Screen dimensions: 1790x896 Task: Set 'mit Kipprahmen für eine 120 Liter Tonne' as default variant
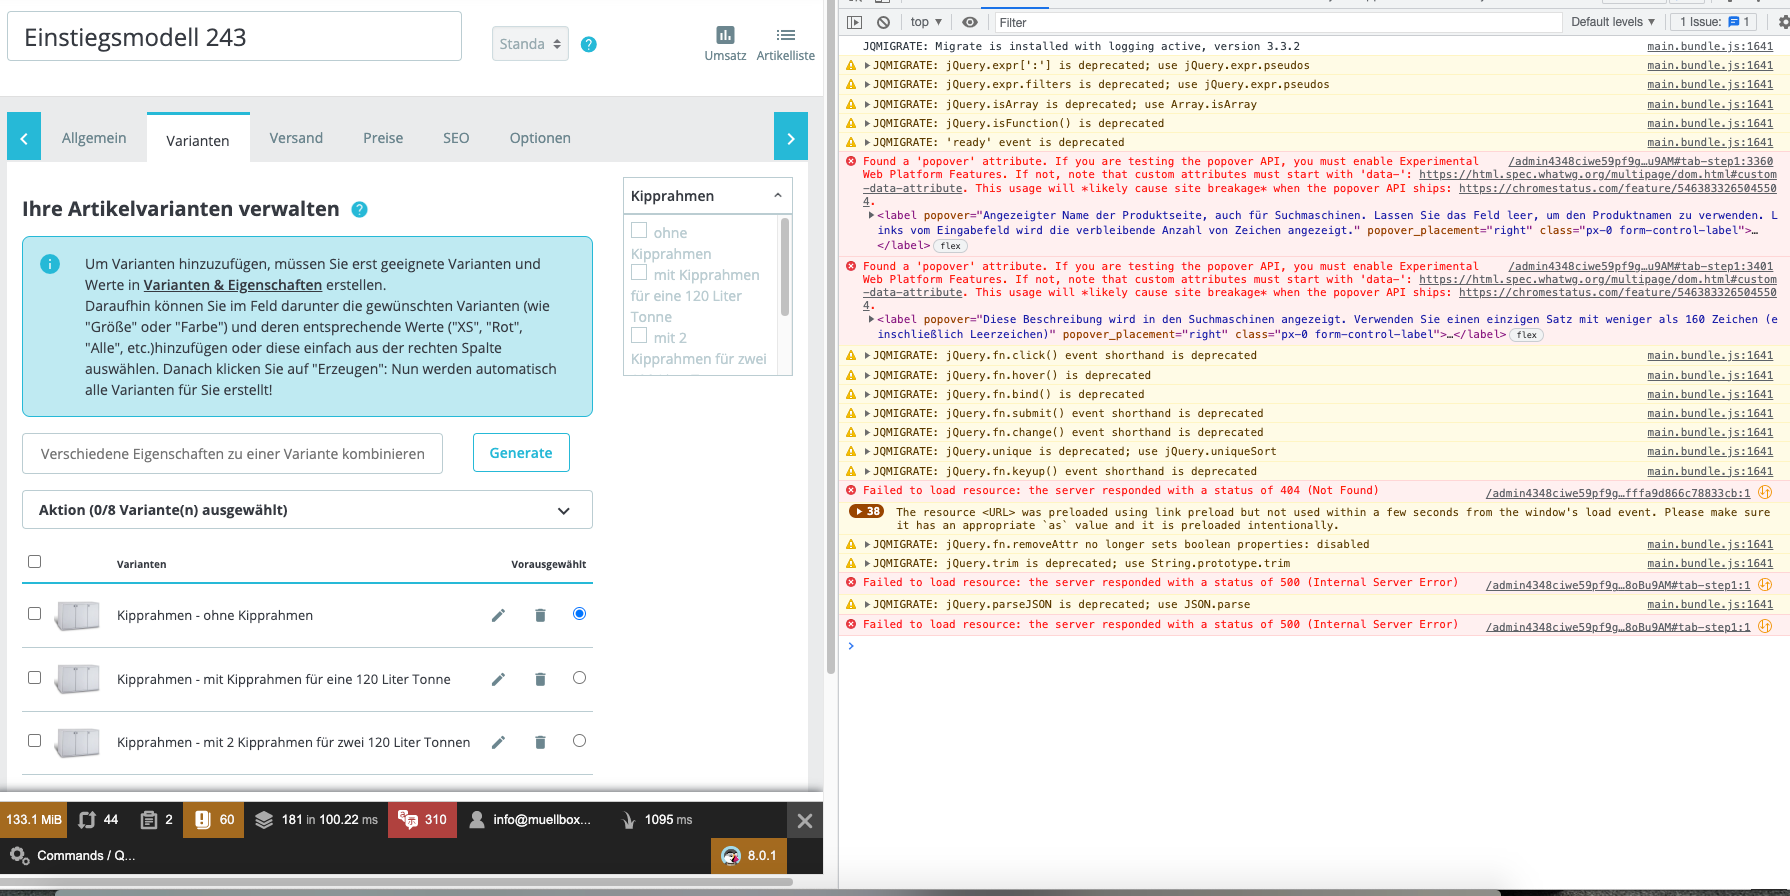579,678
